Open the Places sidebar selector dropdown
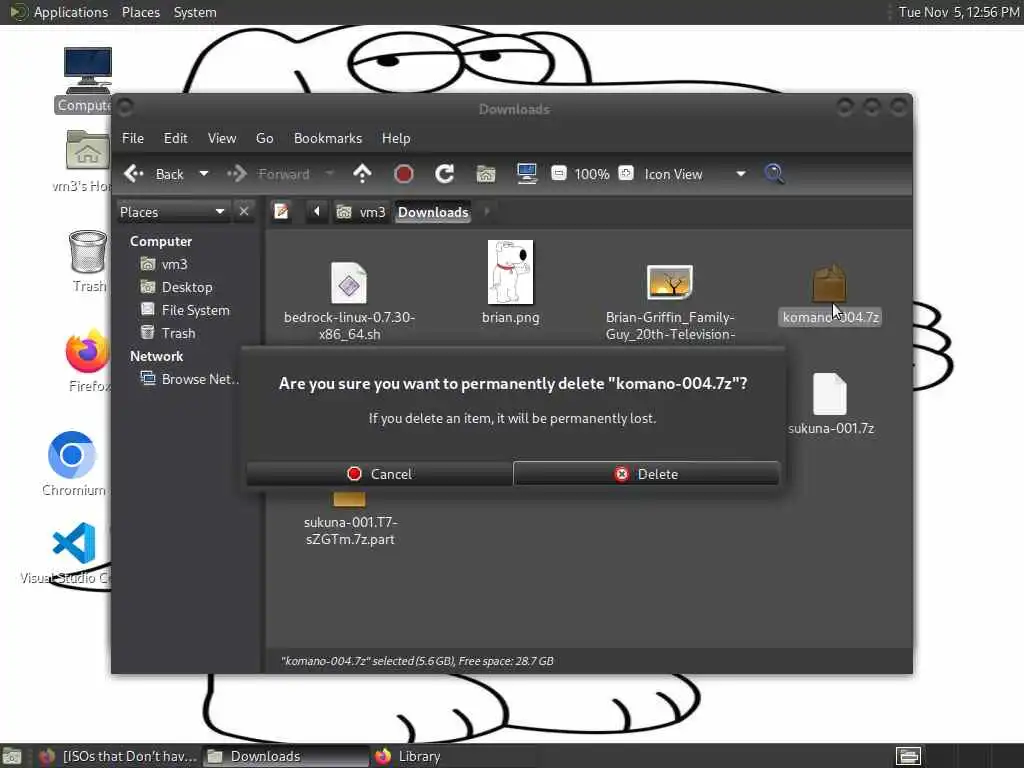 [172, 212]
